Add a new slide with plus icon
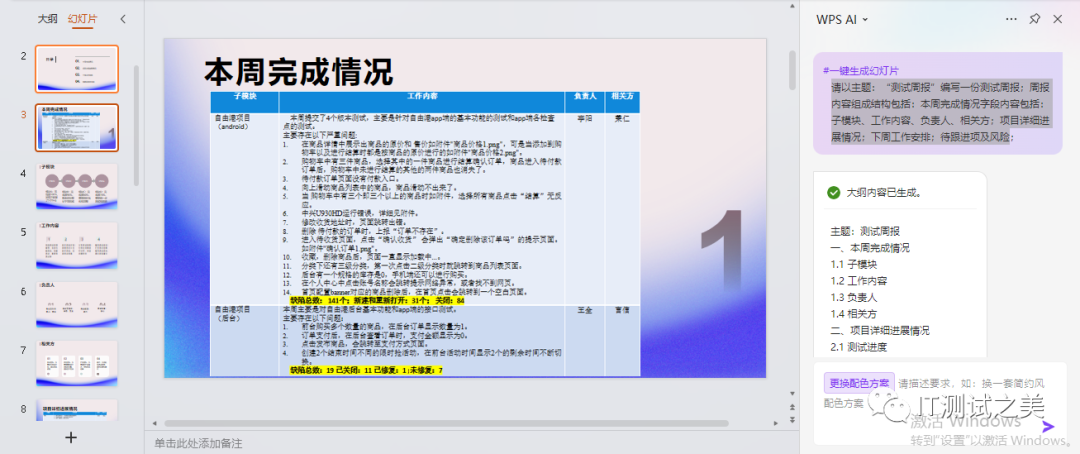 coord(70,437)
